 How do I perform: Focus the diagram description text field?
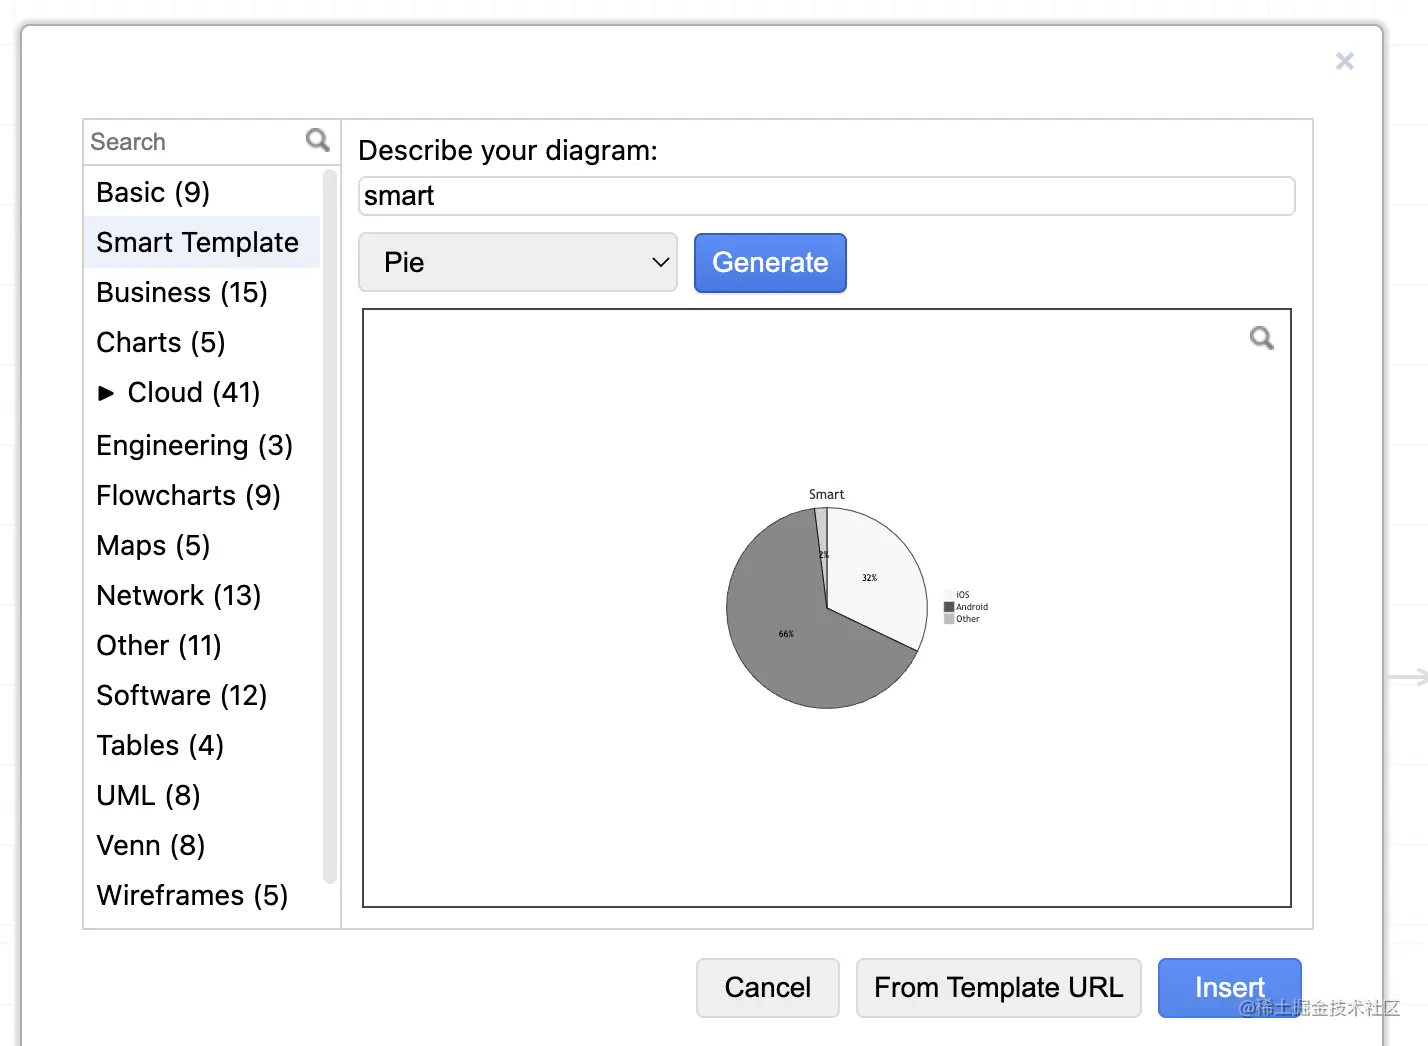pos(826,196)
